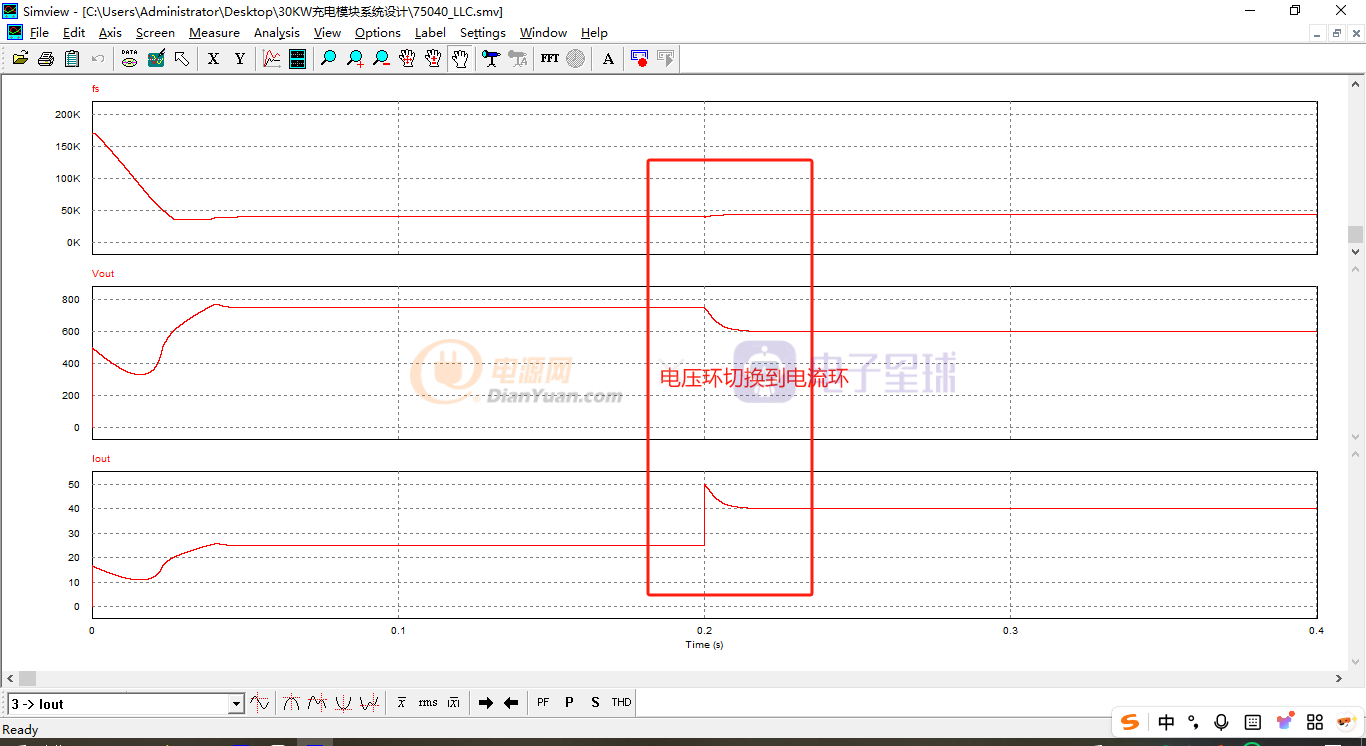The image size is (1366, 746).
Task: Click the X axis settings button
Action: coord(213,59)
